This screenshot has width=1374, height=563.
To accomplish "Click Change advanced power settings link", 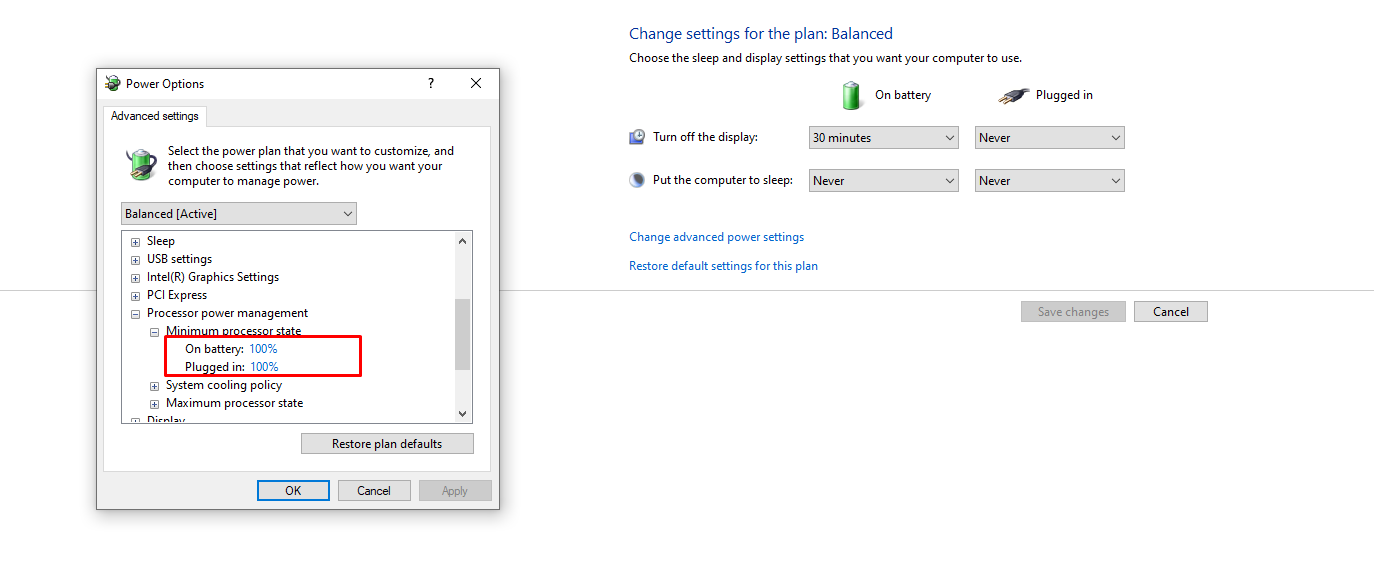I will pyautogui.click(x=716, y=237).
